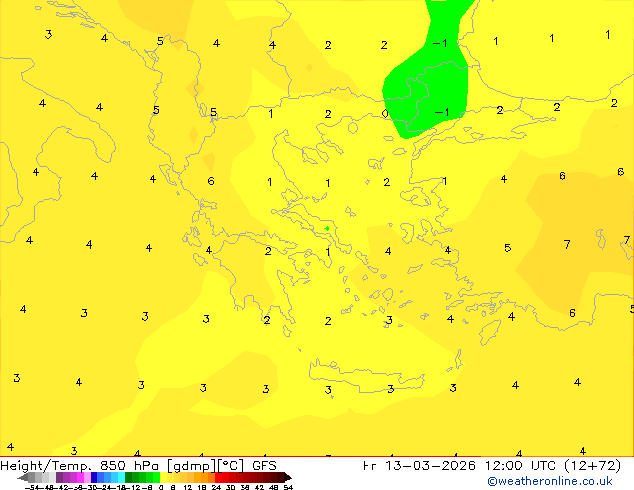Viewport: 634px width, 490px height.
Task: Click the dark maroon right arrow of legend
Action: [x=288, y=477]
